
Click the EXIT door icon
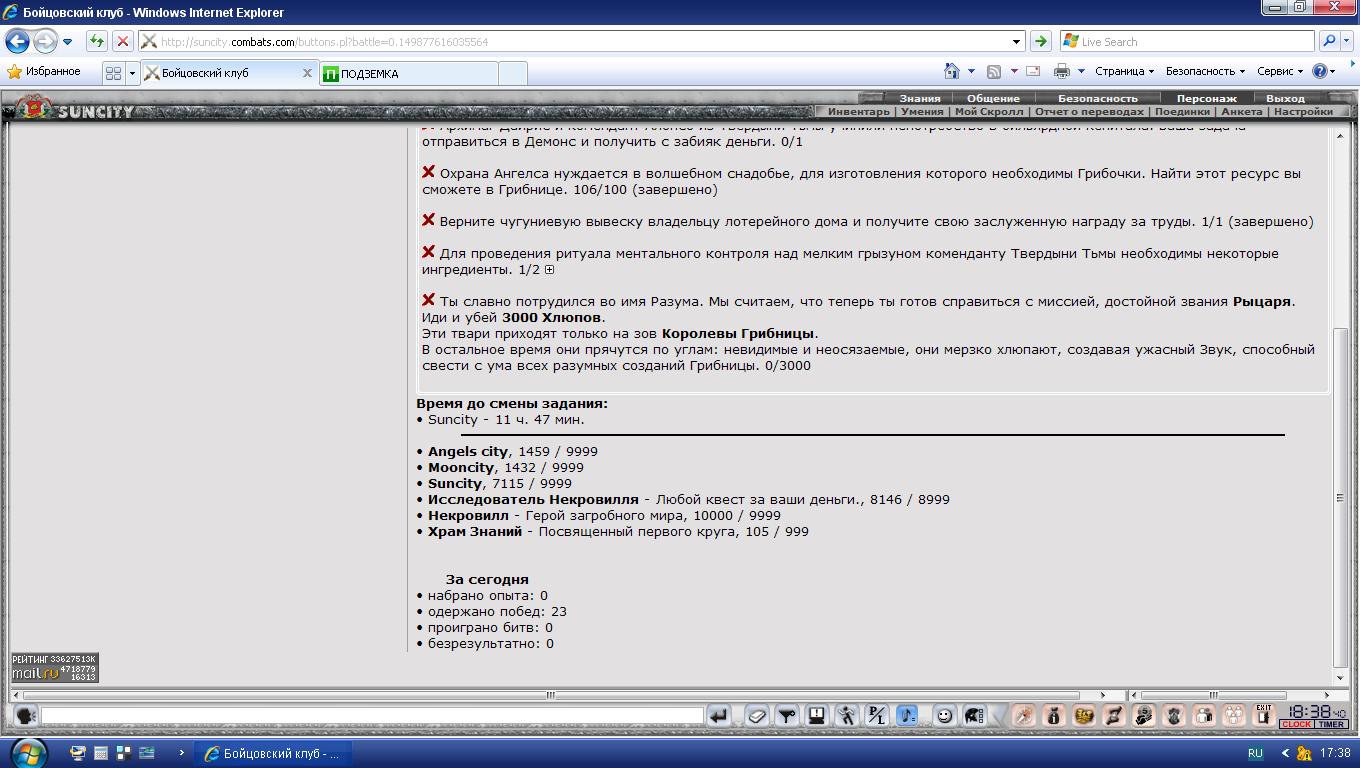point(1264,715)
